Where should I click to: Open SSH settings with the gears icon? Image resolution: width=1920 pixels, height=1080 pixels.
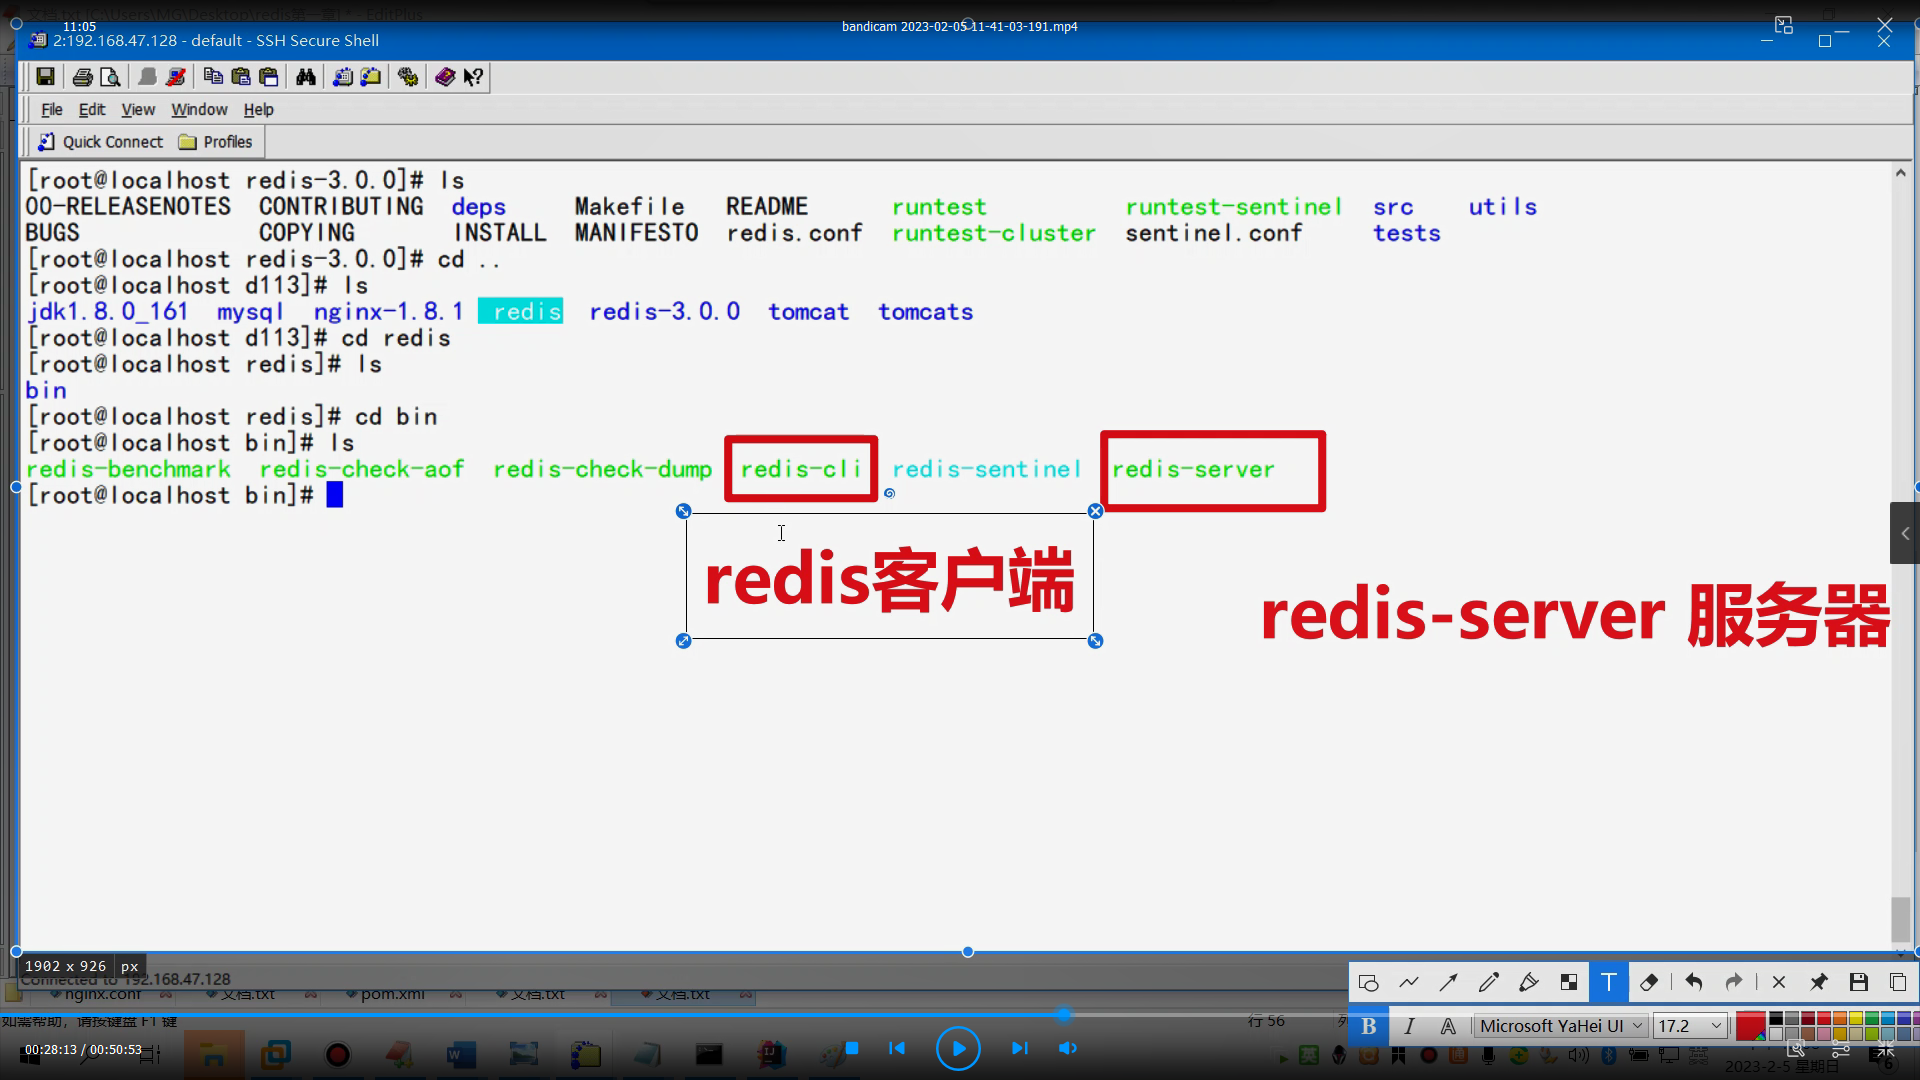pos(407,77)
